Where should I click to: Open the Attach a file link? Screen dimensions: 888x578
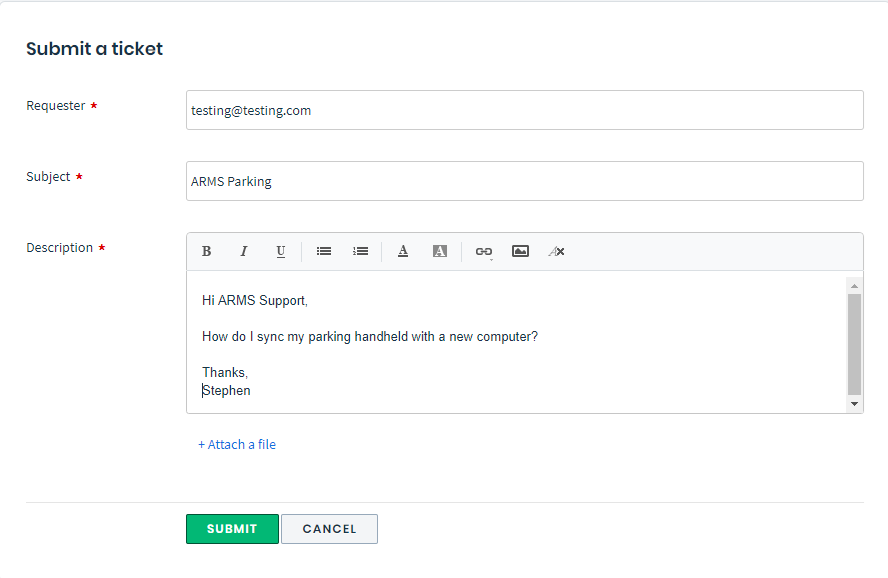click(x=237, y=444)
